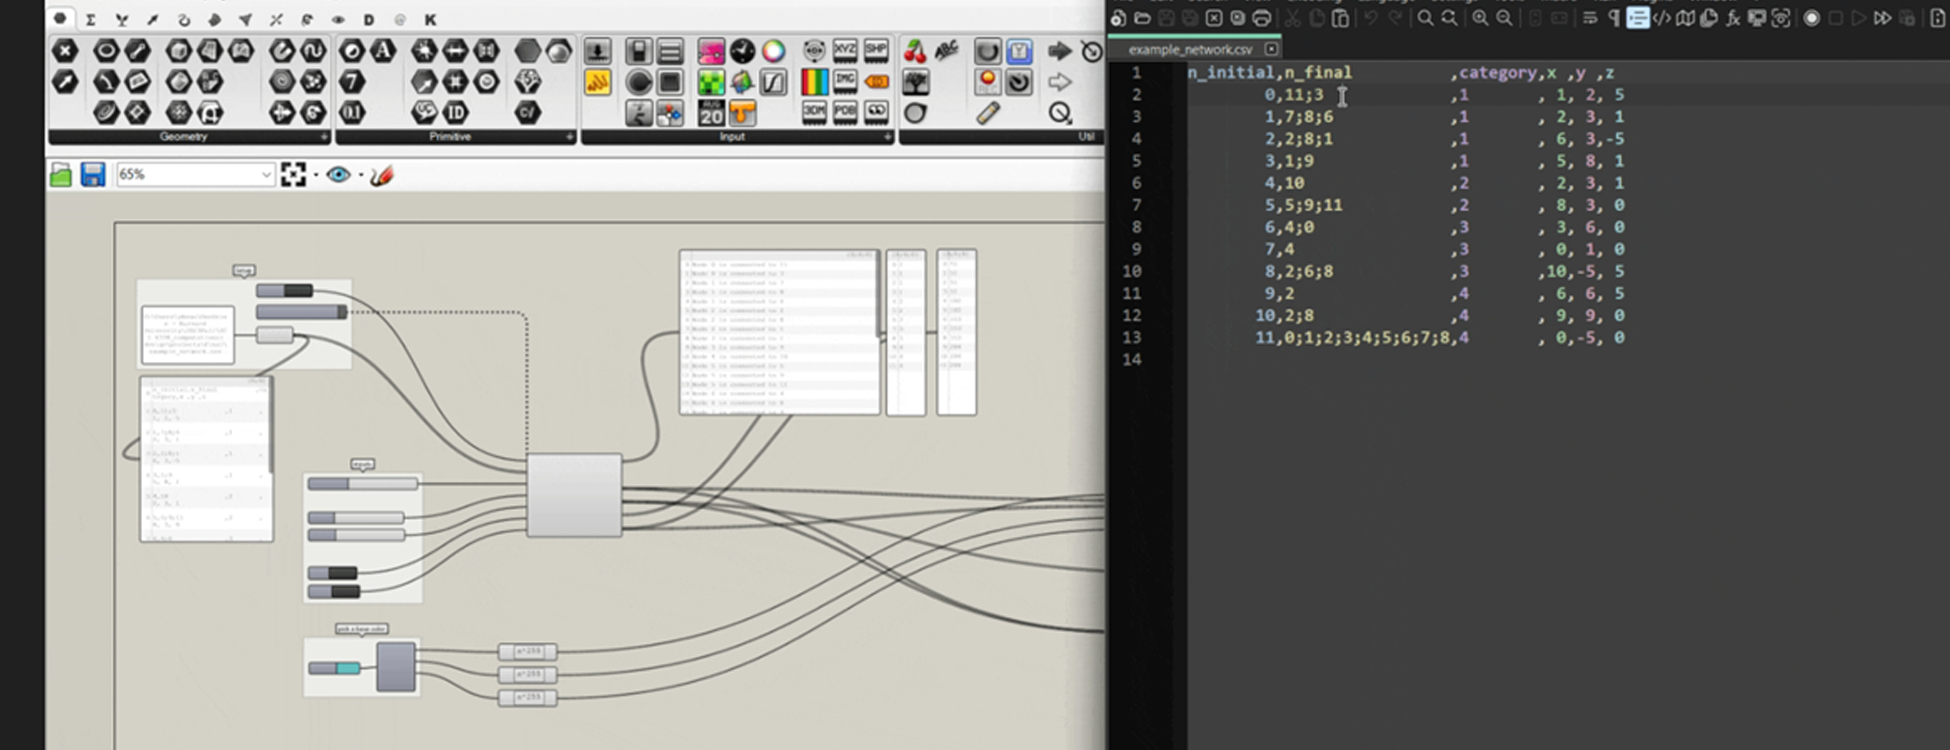Click the Zoom Out icon in Notepad++

click(x=1504, y=18)
